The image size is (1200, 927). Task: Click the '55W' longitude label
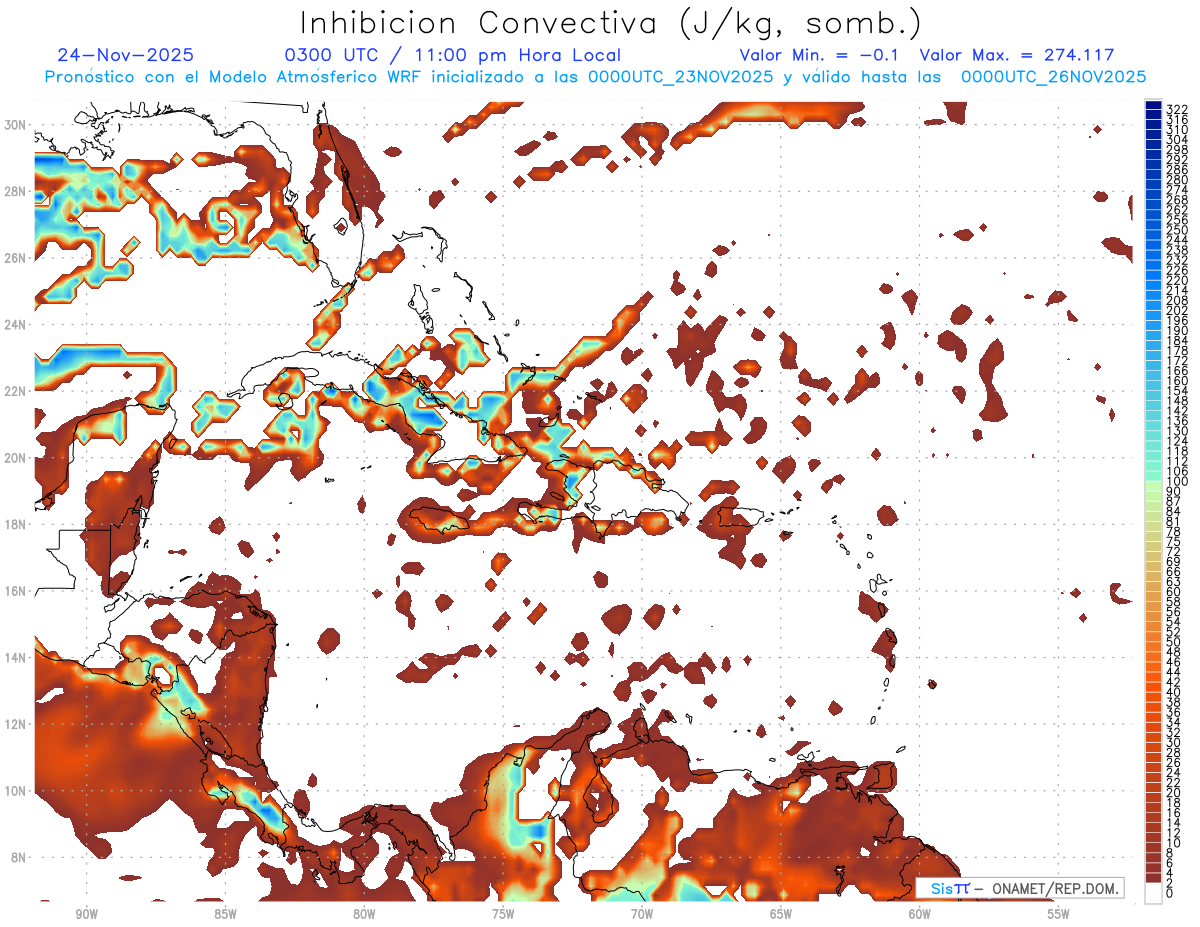[1059, 914]
